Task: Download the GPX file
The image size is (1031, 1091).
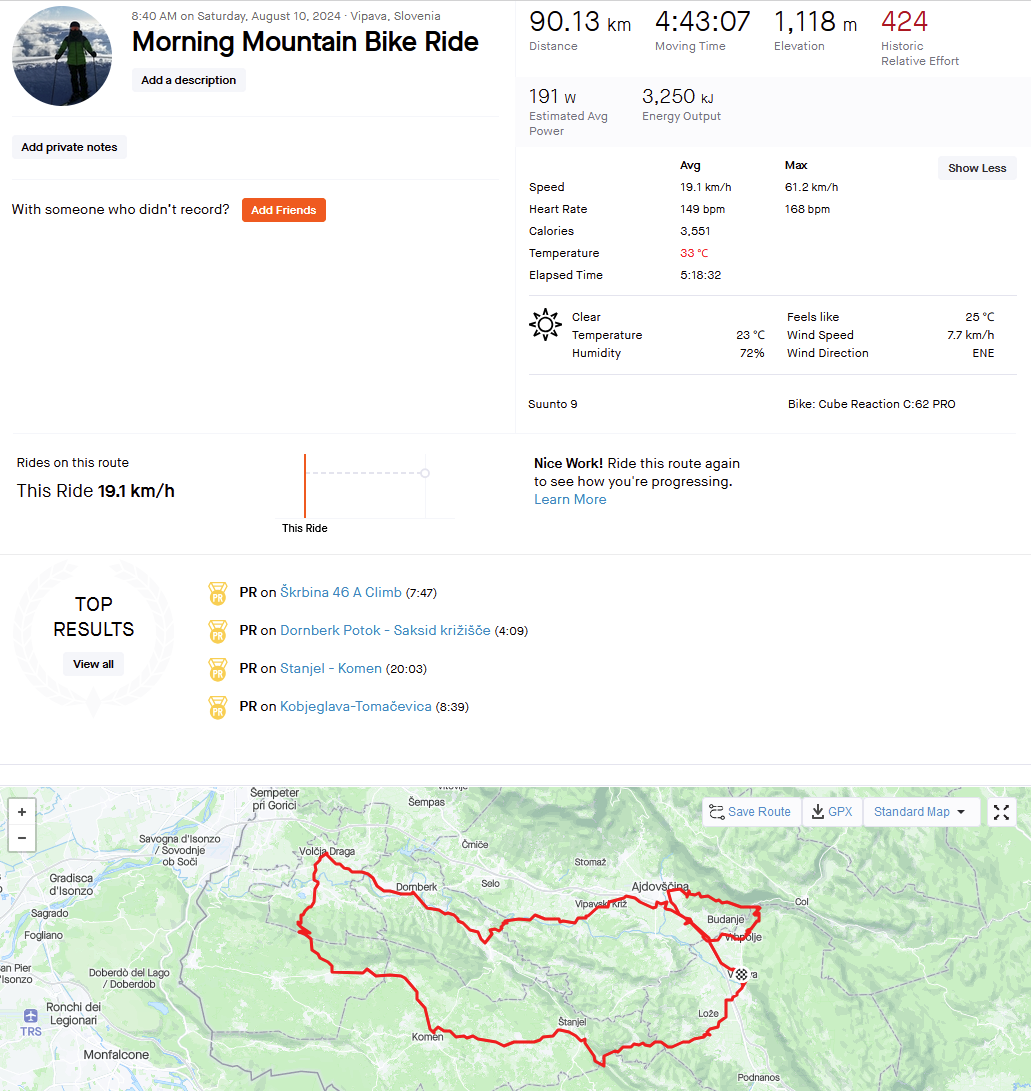Action: coord(832,812)
